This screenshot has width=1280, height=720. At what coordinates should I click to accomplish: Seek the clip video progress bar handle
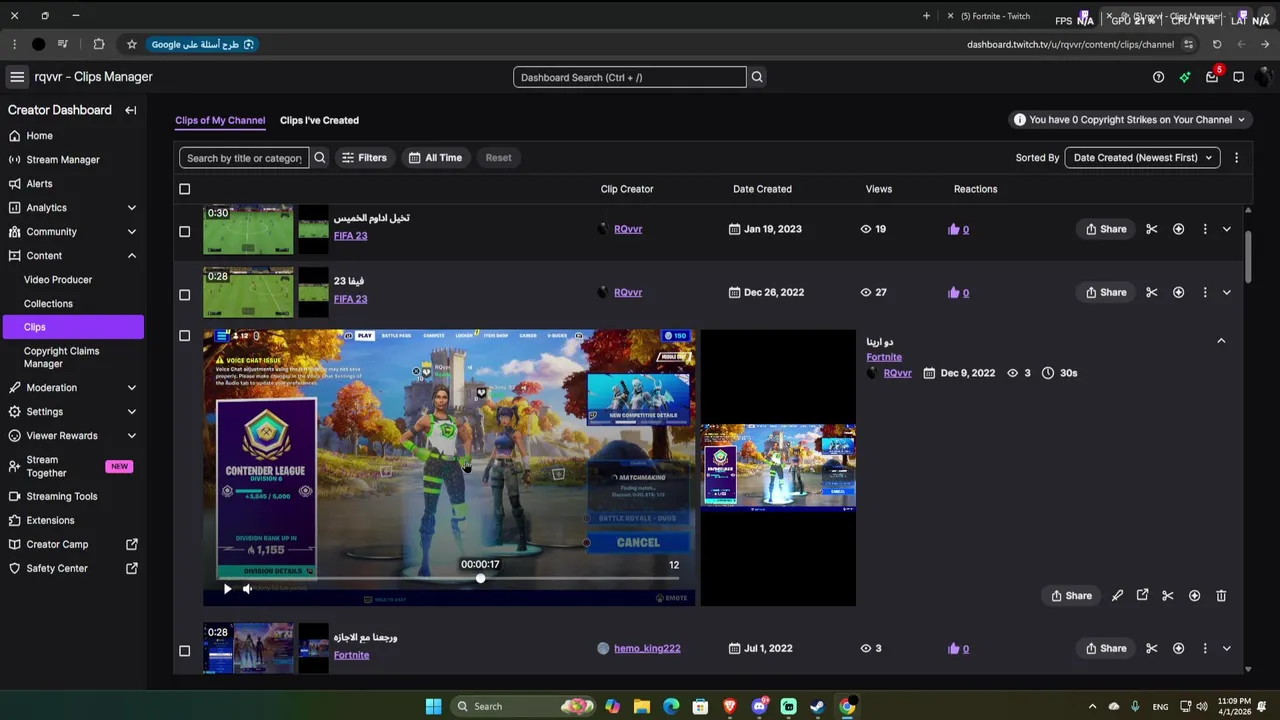click(x=481, y=578)
